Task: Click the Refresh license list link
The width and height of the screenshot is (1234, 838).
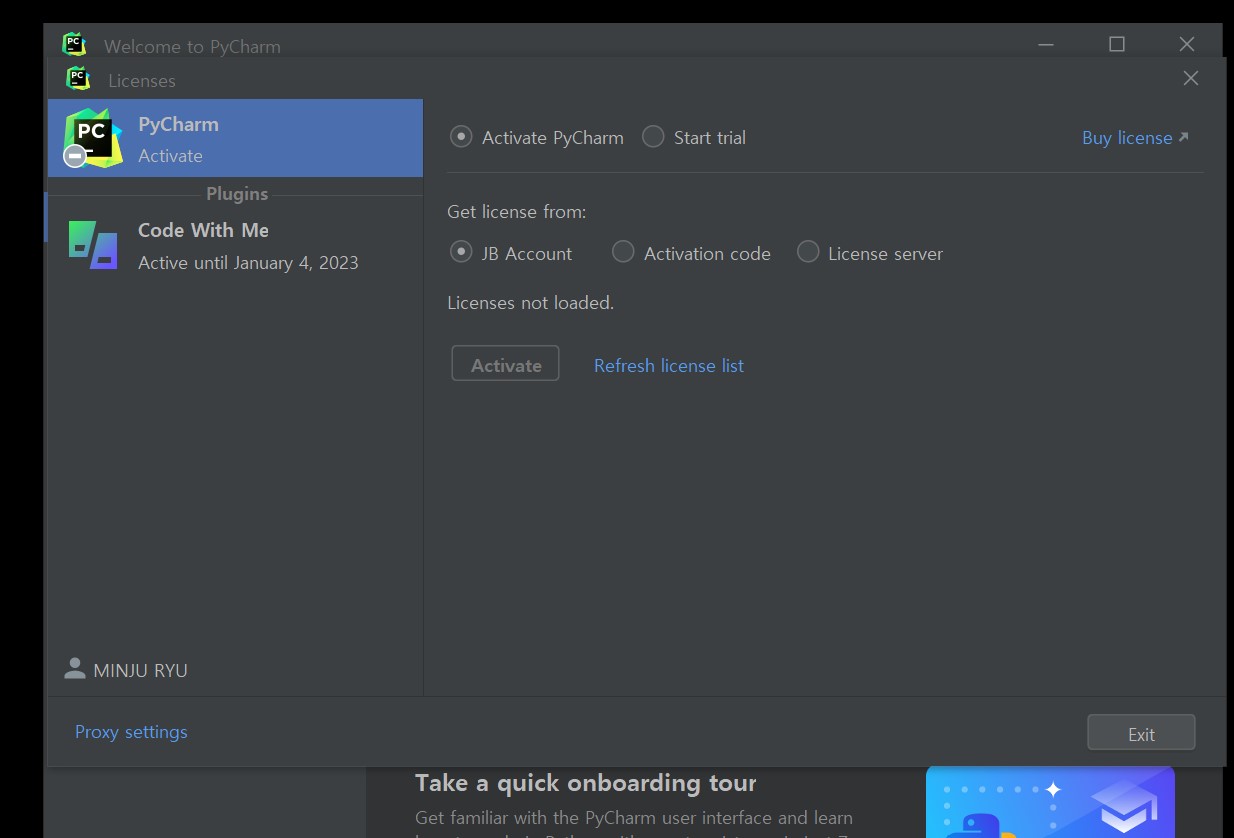Action: 669,365
